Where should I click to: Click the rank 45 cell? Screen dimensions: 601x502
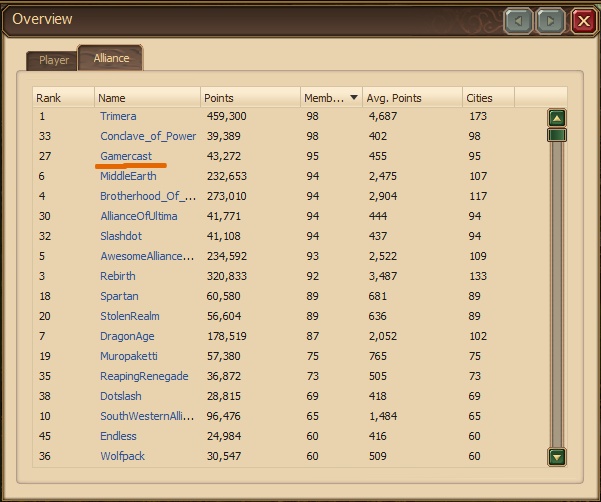(44, 436)
